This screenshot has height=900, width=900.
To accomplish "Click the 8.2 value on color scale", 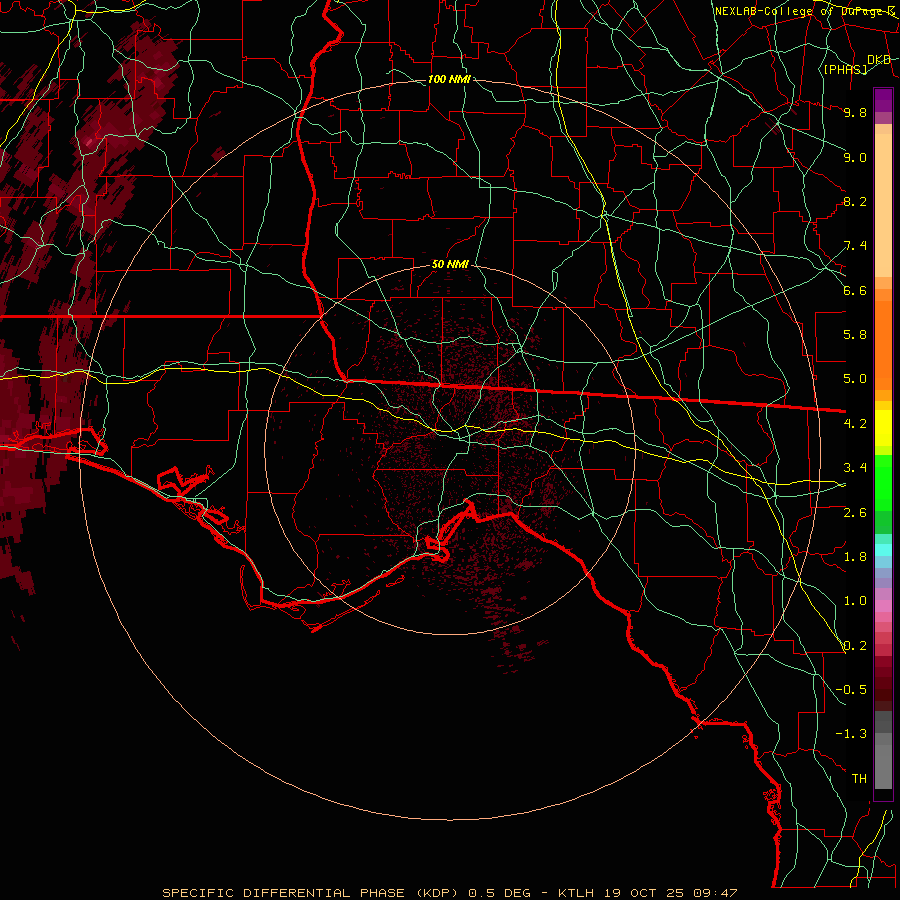I will [x=855, y=201].
